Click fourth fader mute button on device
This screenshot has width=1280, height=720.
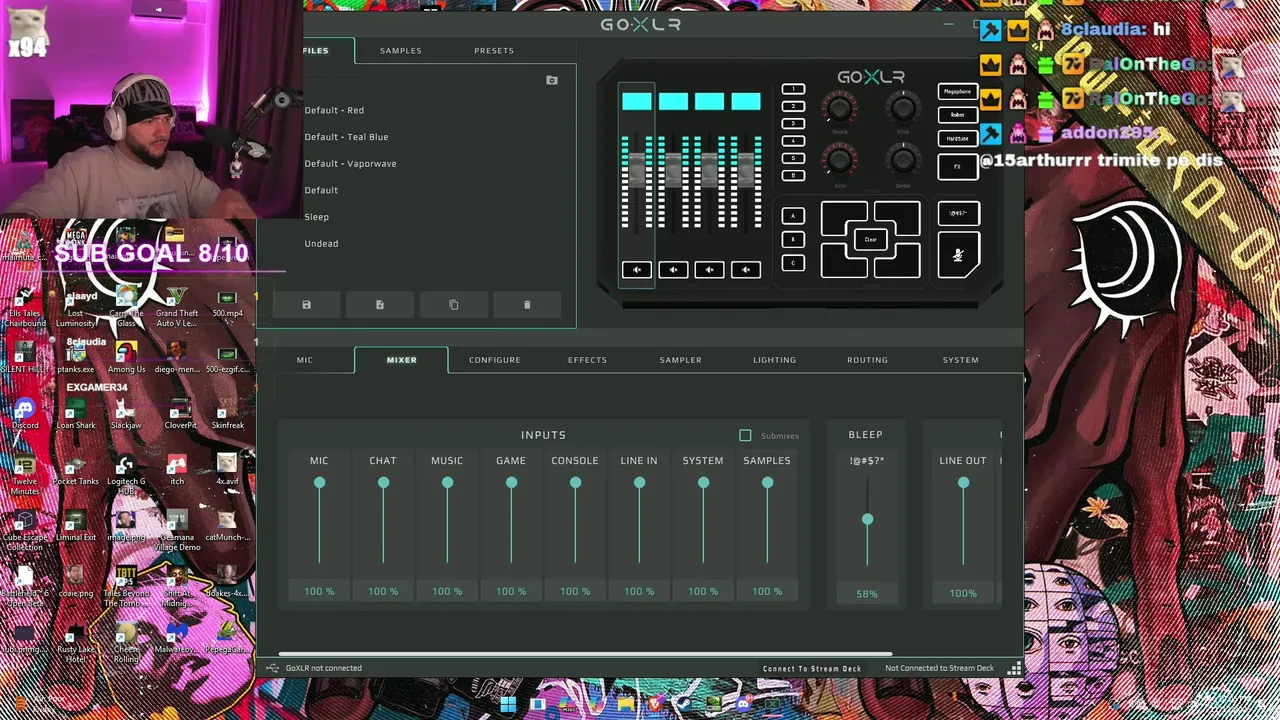point(746,269)
